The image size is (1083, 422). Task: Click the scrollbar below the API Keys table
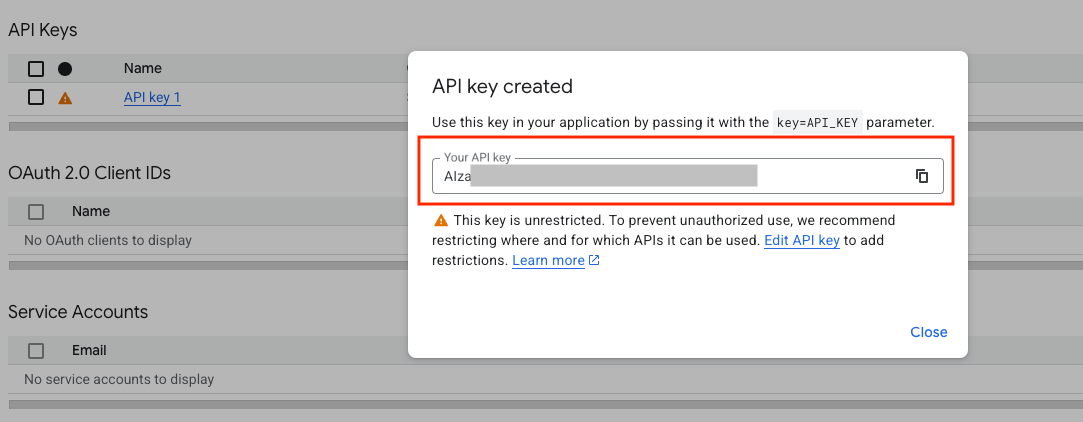(200, 127)
